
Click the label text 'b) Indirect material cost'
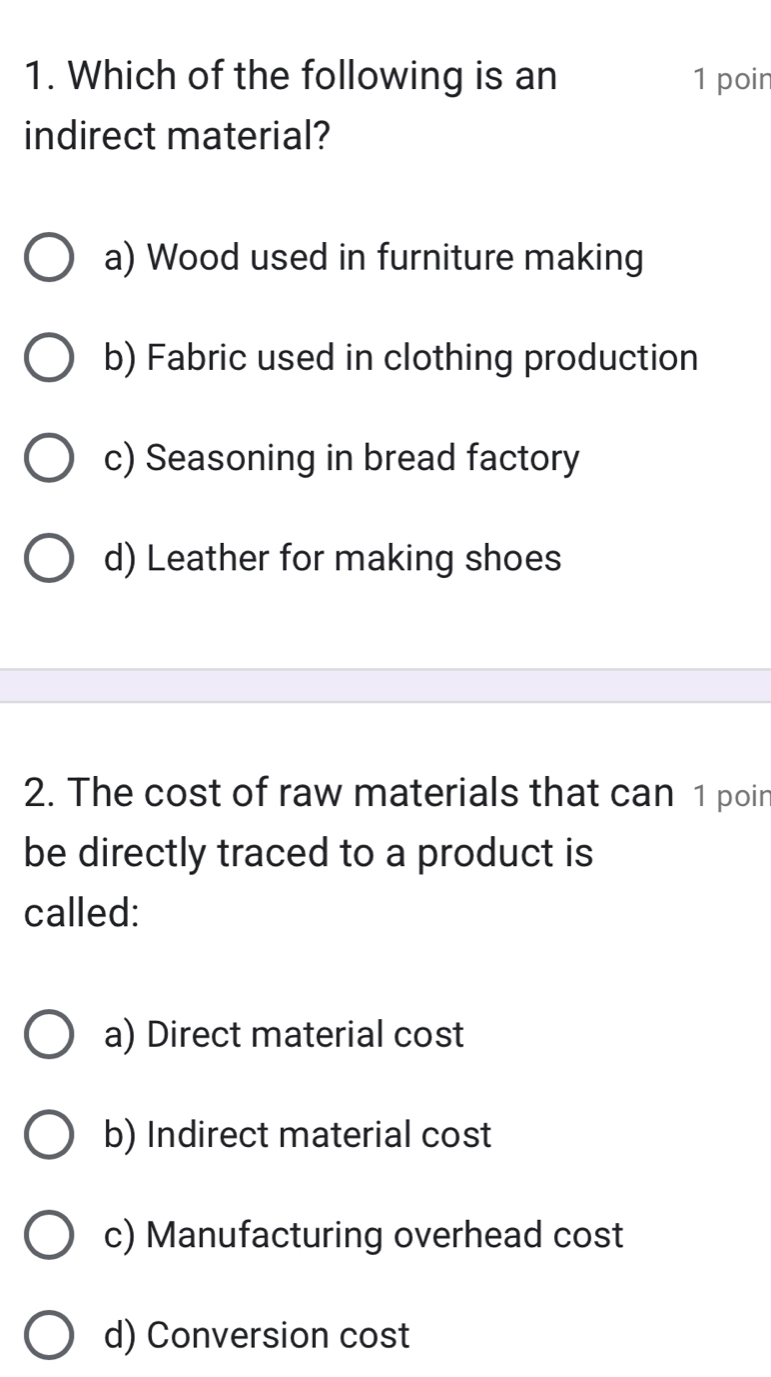pyautogui.click(x=297, y=1135)
